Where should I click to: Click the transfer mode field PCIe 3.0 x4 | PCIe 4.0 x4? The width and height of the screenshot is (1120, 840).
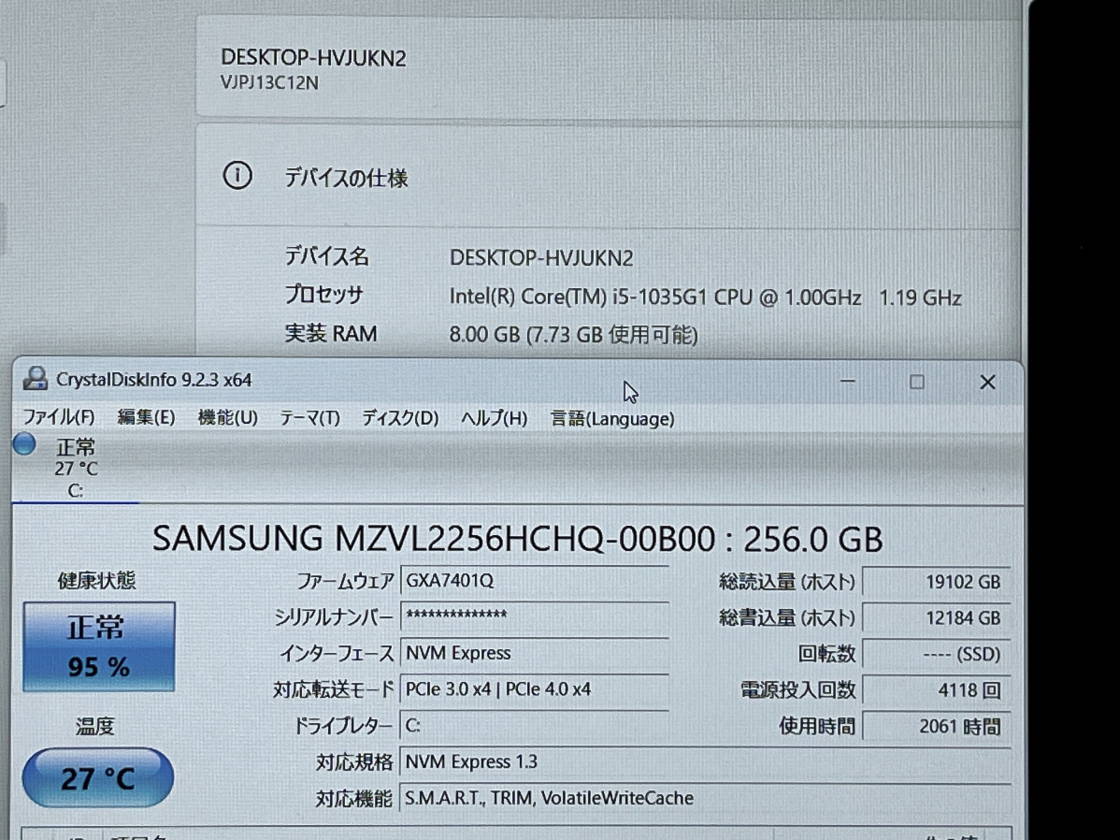pyautogui.click(x=534, y=689)
